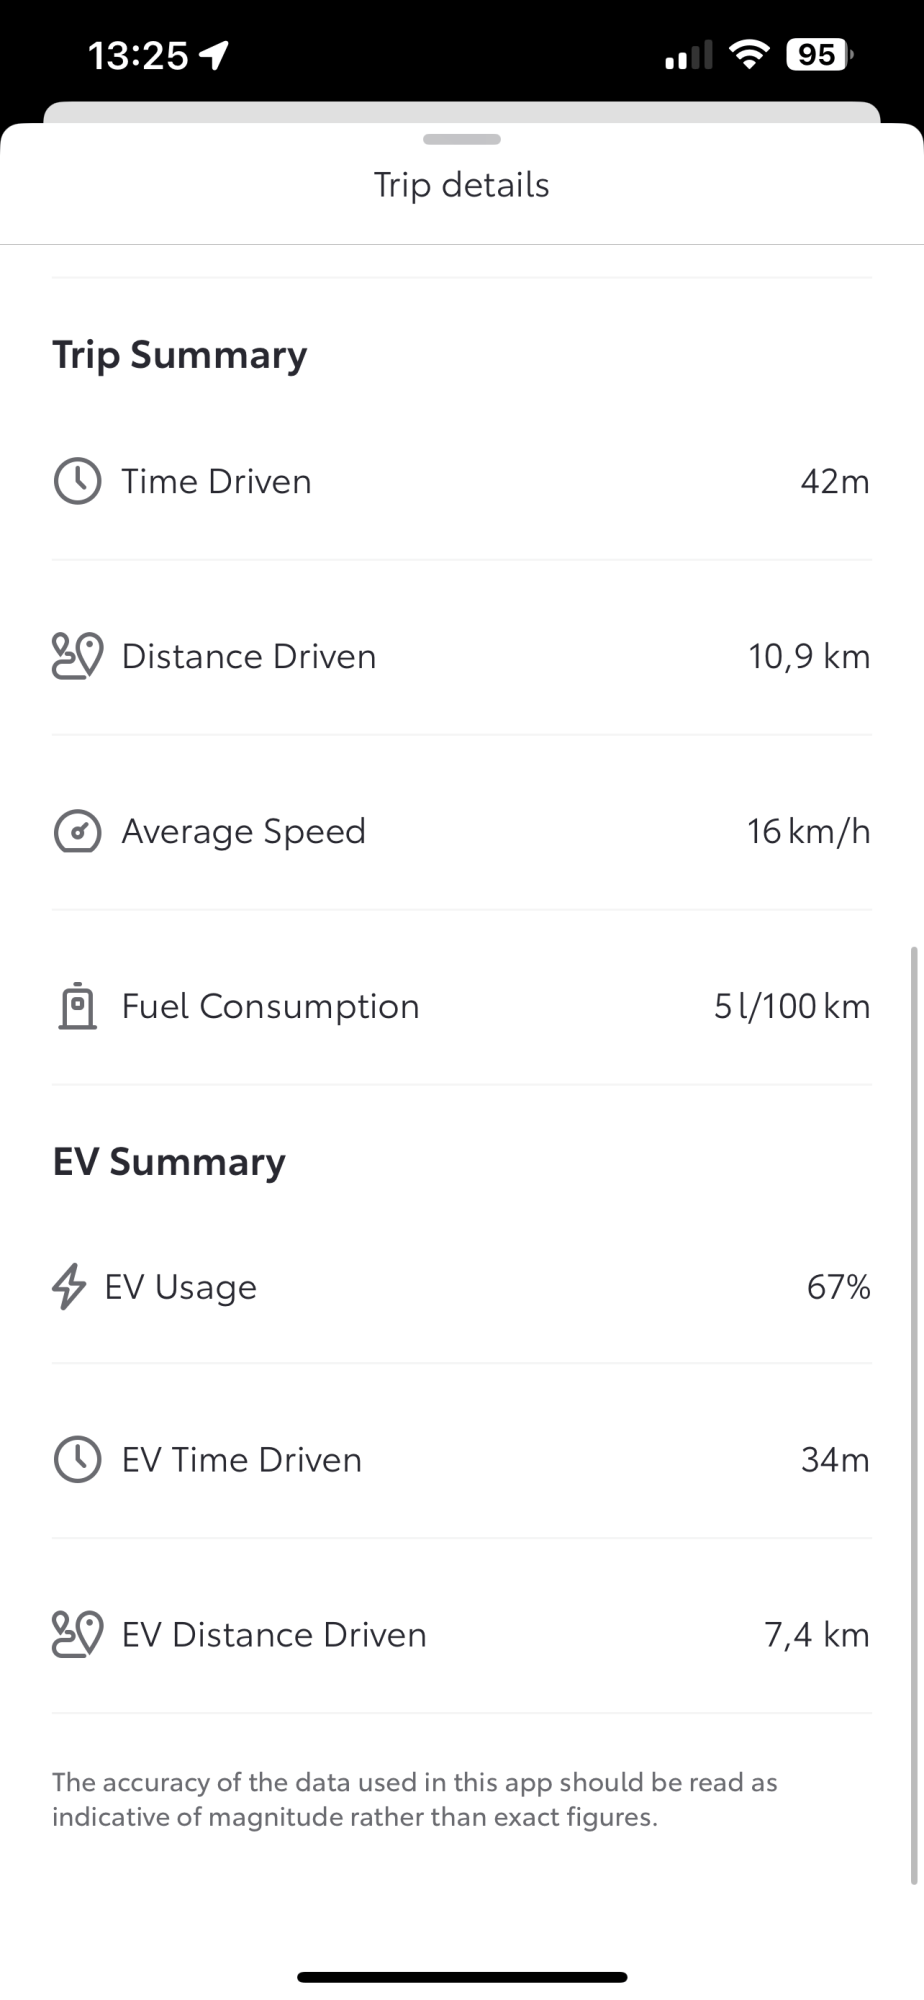Tap the sheet grabber handle above Trip details
924x2000 pixels.
point(462,139)
